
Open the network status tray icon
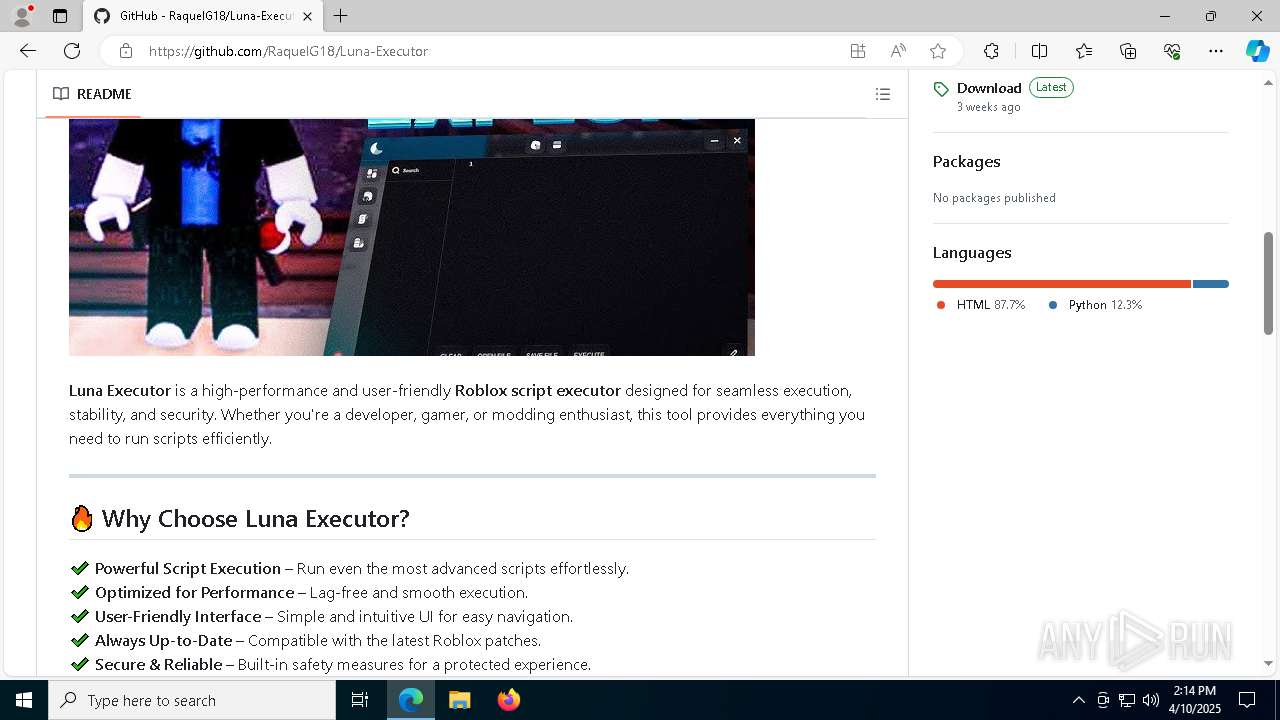tap(1127, 700)
